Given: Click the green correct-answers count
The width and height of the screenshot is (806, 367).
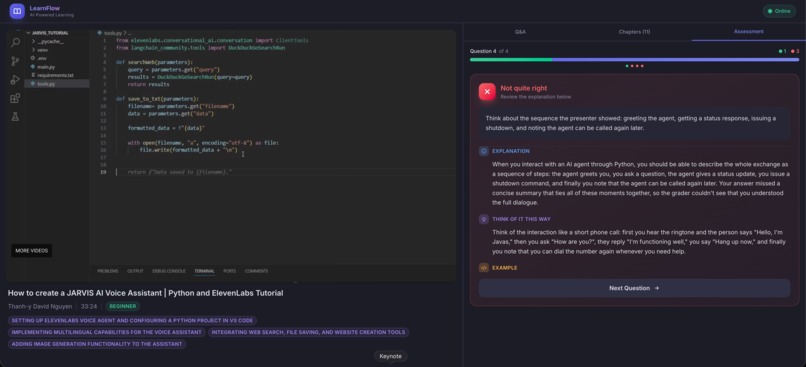Looking at the screenshot, I should click(782, 51).
